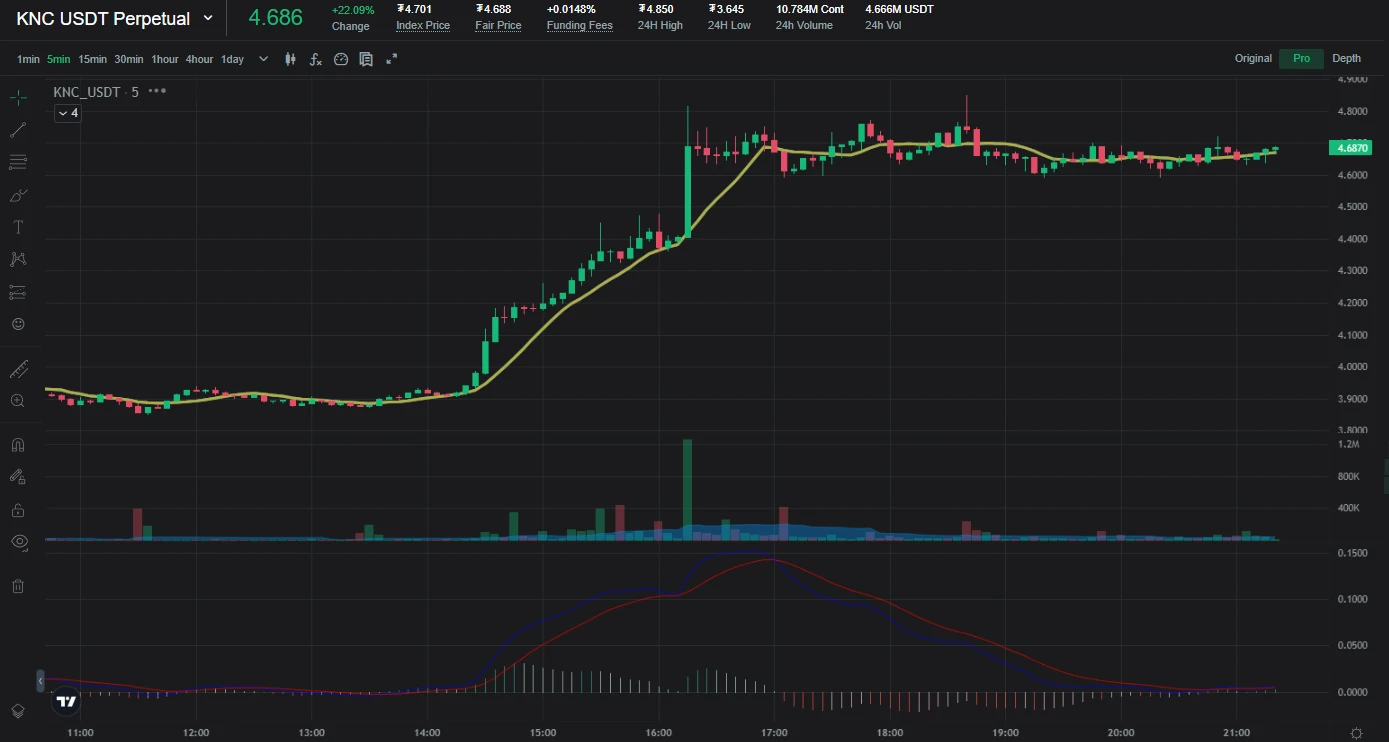Image resolution: width=1389 pixels, height=742 pixels.
Task: Expand the more timeframes dropdown
Action: point(264,59)
